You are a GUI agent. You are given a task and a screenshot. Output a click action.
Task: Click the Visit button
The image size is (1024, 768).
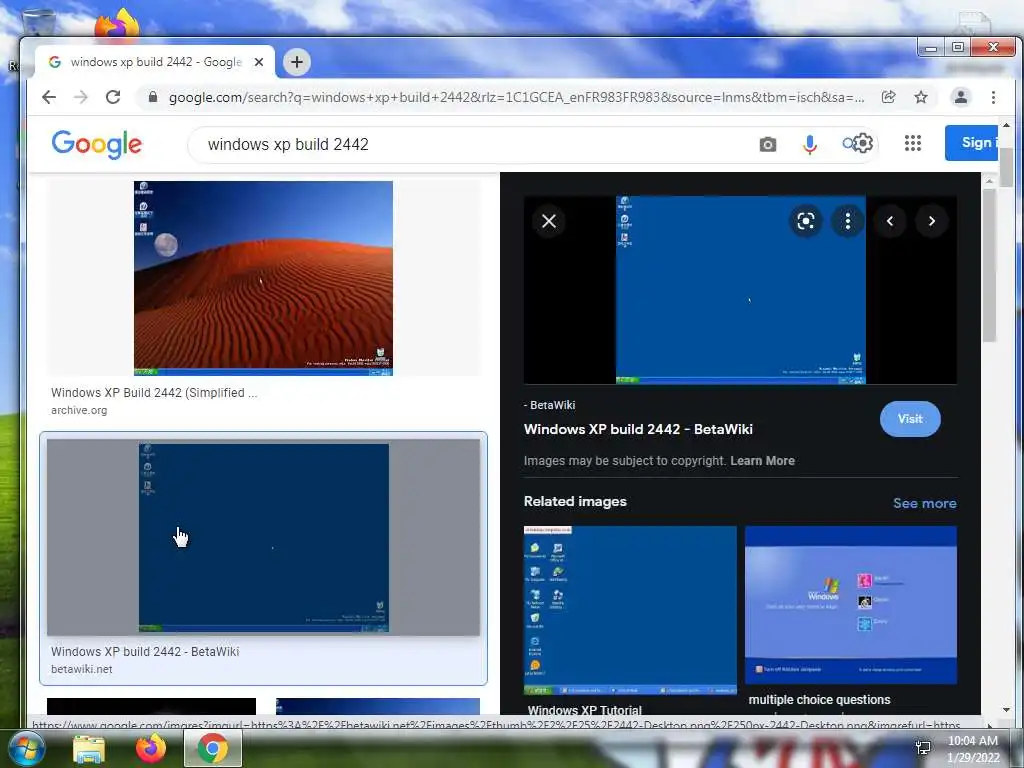pyautogui.click(x=910, y=419)
